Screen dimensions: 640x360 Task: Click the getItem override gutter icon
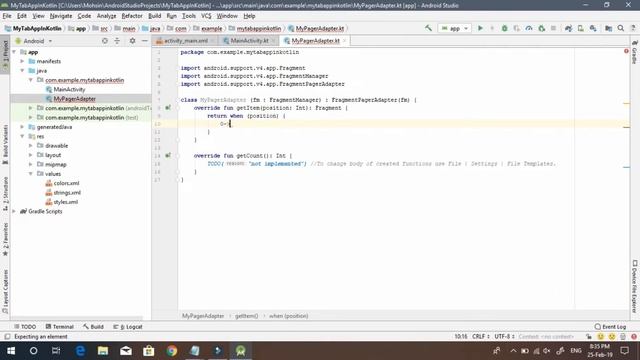[x=168, y=108]
